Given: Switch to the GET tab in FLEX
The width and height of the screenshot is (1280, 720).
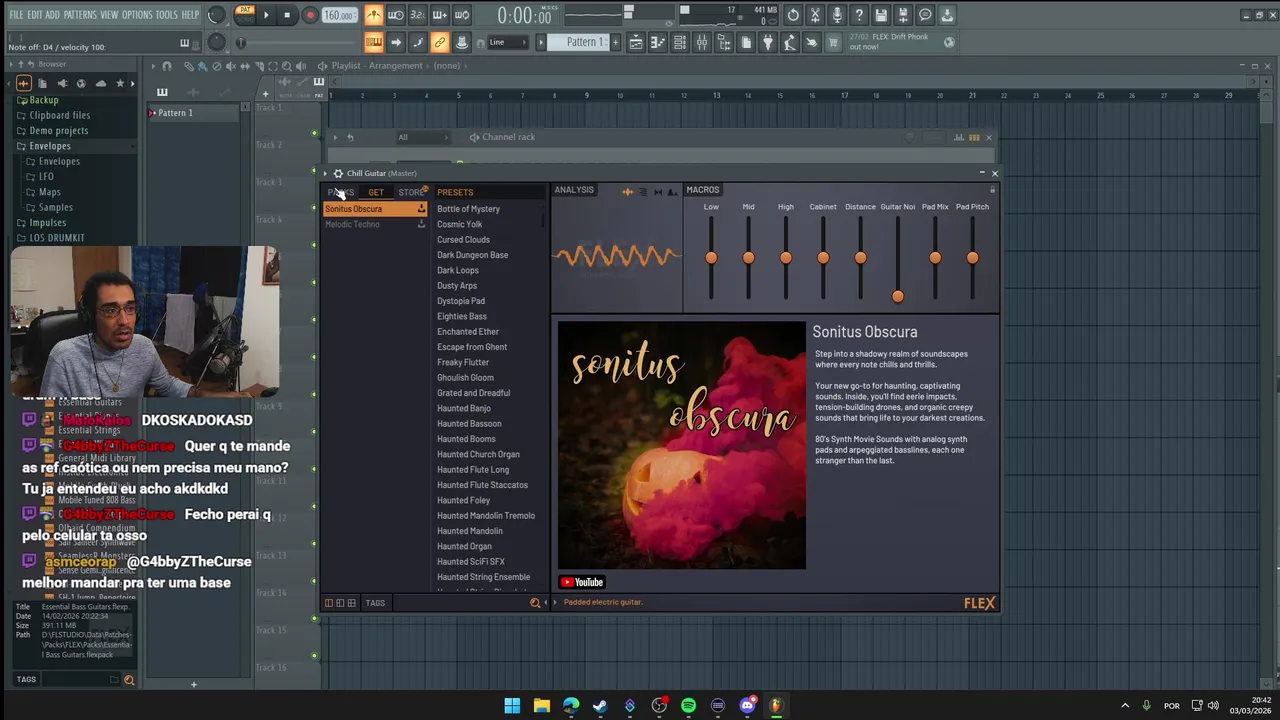Looking at the screenshot, I should (x=376, y=192).
